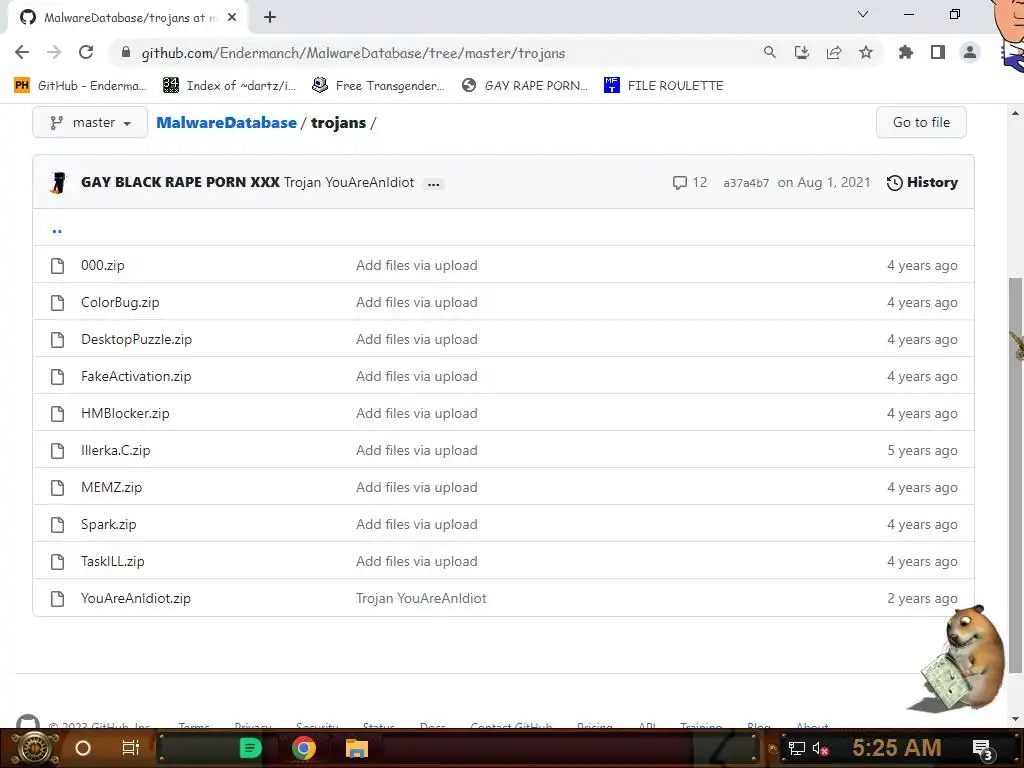Image resolution: width=1024 pixels, height=768 pixels.
Task: Click the file icon next to YouAreAnIdiot.zip
Action: click(x=57, y=599)
